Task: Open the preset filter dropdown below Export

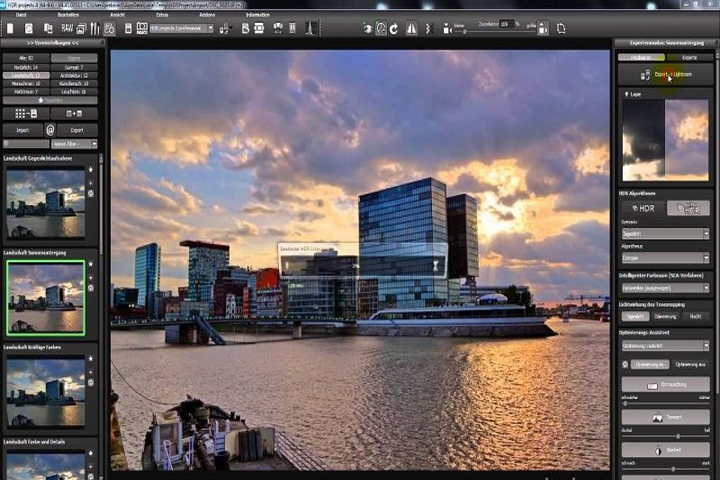Action: click(x=74, y=144)
